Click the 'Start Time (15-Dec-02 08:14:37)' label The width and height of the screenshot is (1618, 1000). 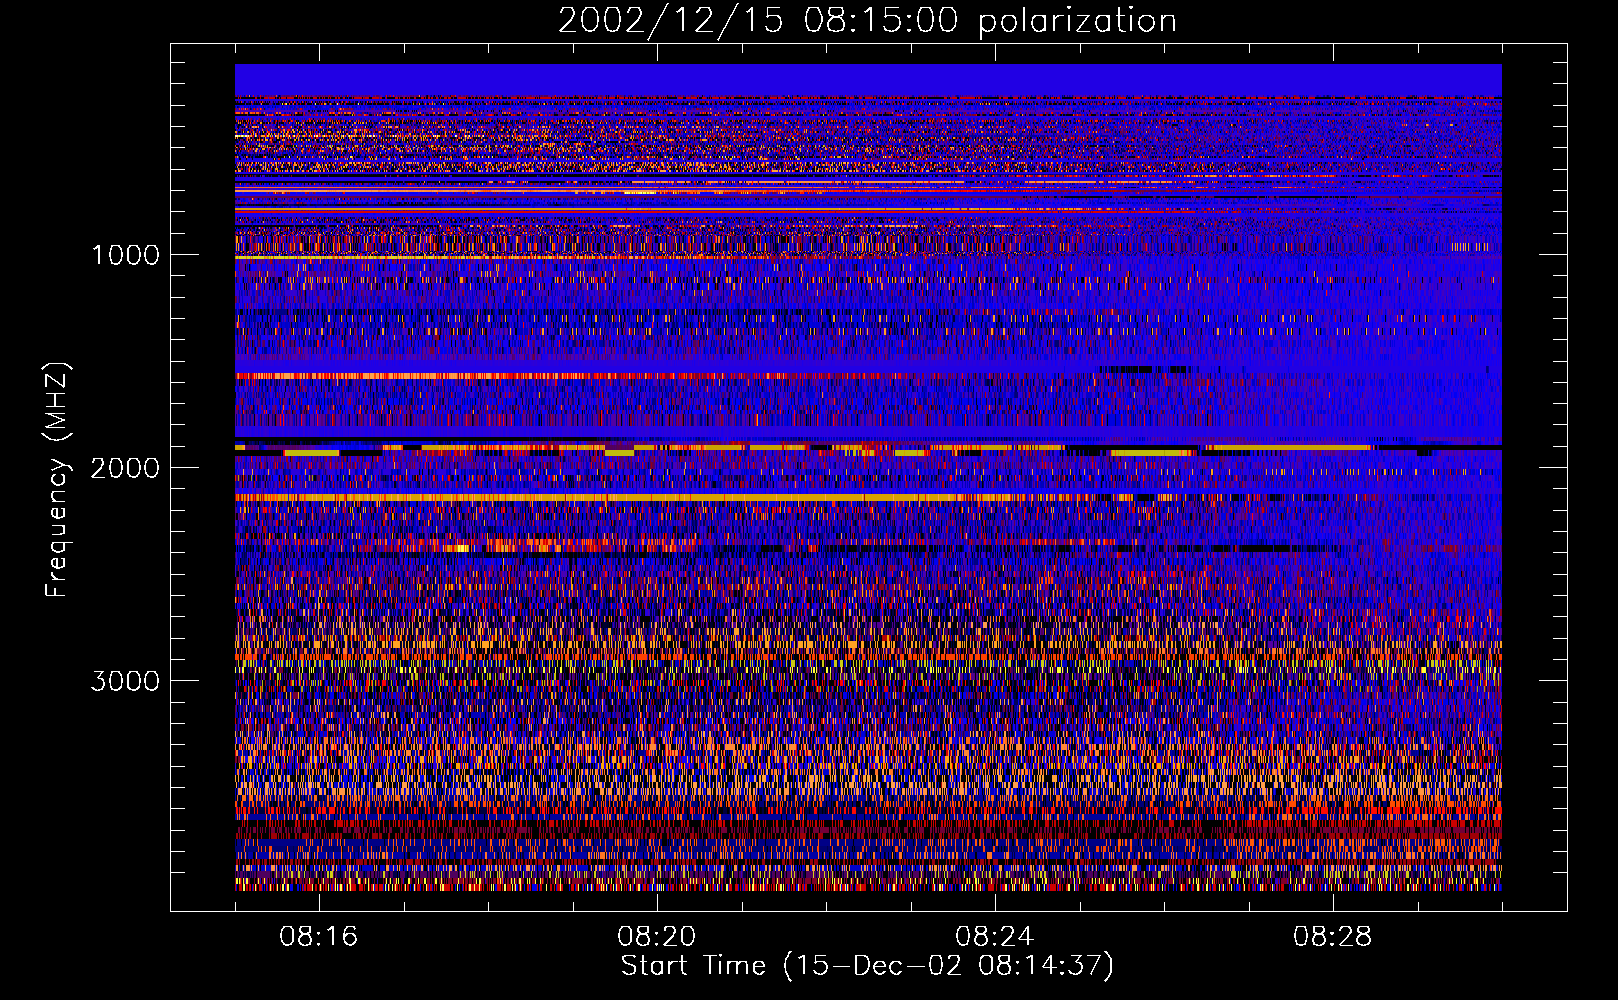(x=867, y=966)
